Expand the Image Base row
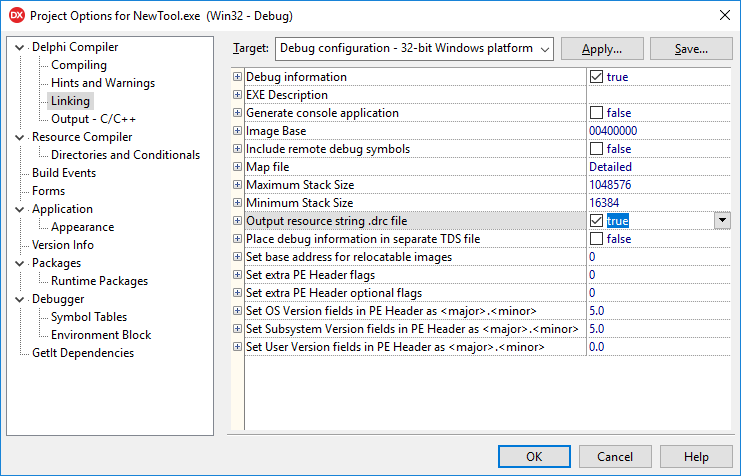This screenshot has width=741, height=476. pyautogui.click(x=237, y=130)
